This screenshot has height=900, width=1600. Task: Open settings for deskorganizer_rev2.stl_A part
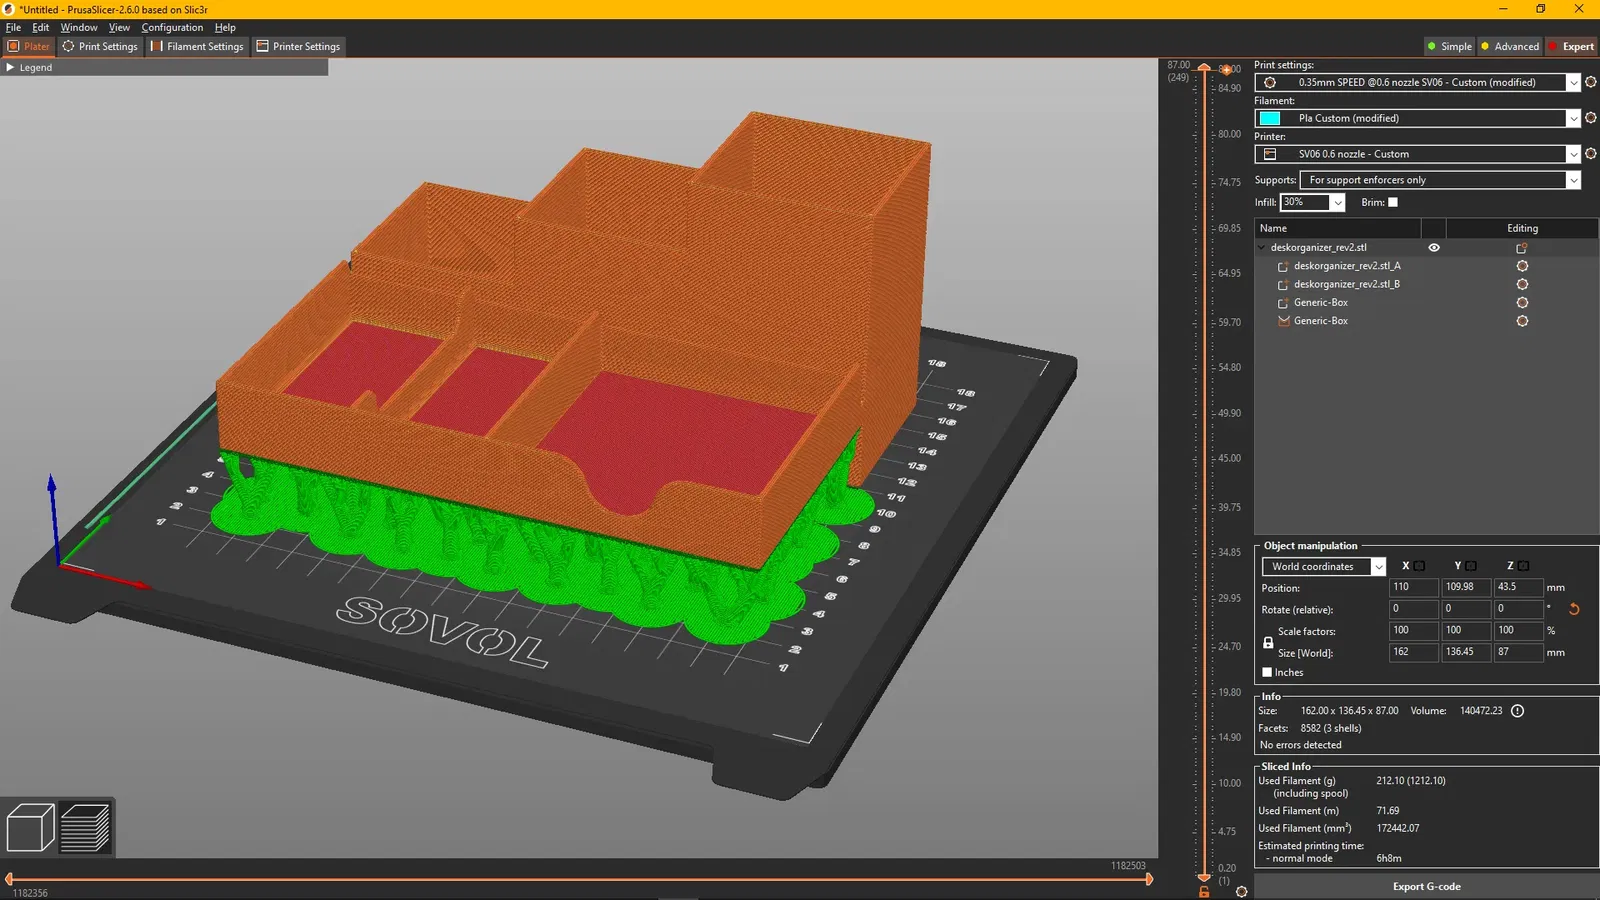click(1522, 266)
